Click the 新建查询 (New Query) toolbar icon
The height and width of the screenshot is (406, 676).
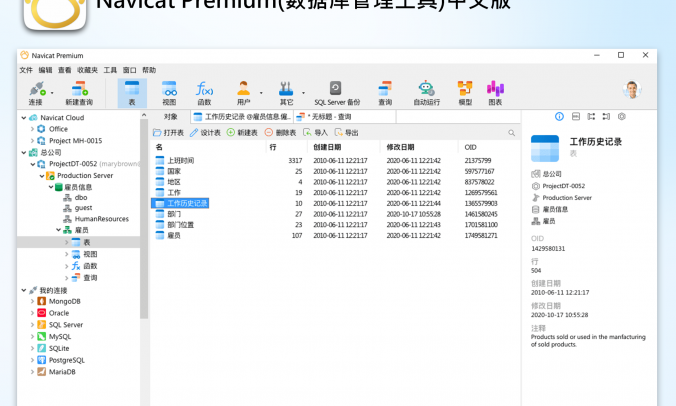tap(79, 92)
